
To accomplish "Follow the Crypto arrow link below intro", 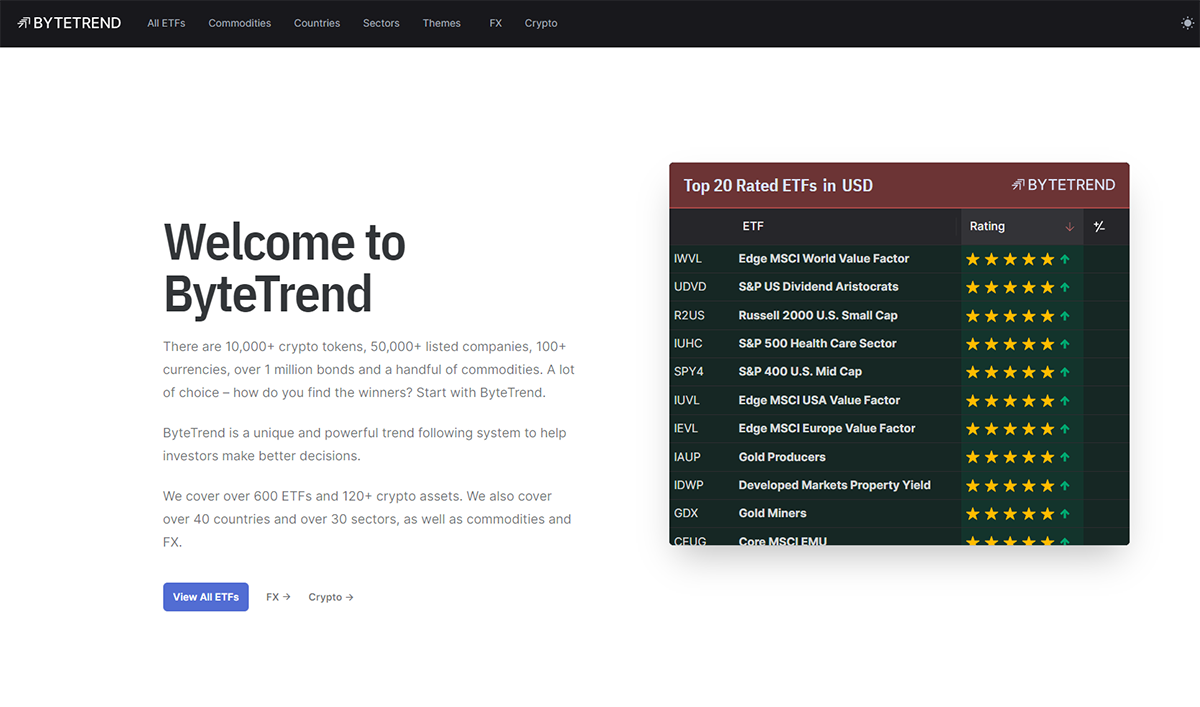I will click(x=331, y=597).
